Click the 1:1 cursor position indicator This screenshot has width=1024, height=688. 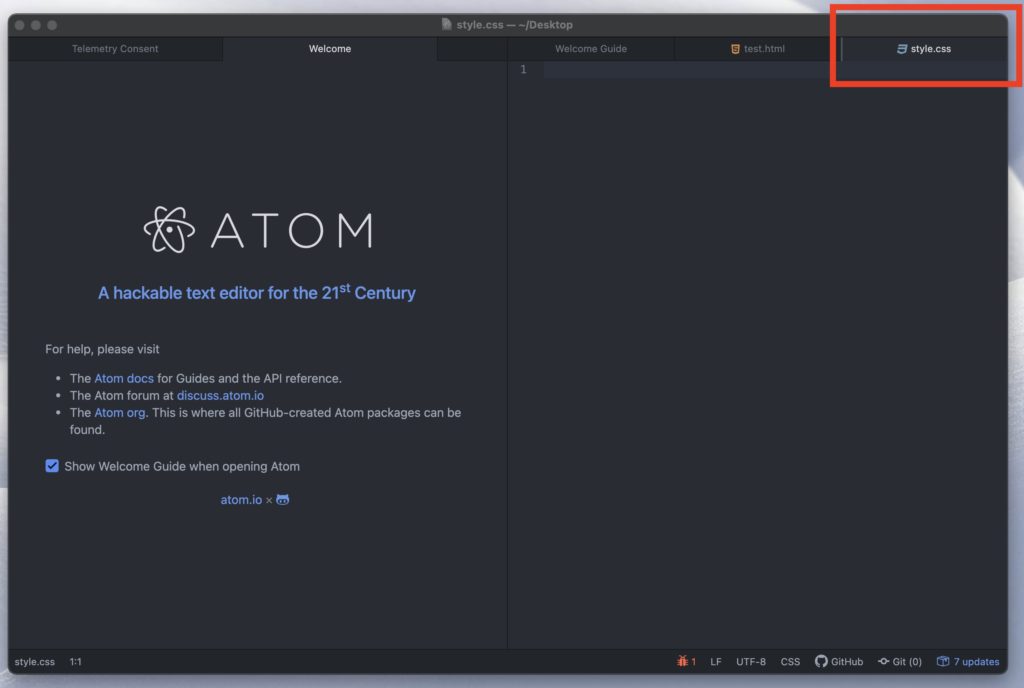[76, 662]
